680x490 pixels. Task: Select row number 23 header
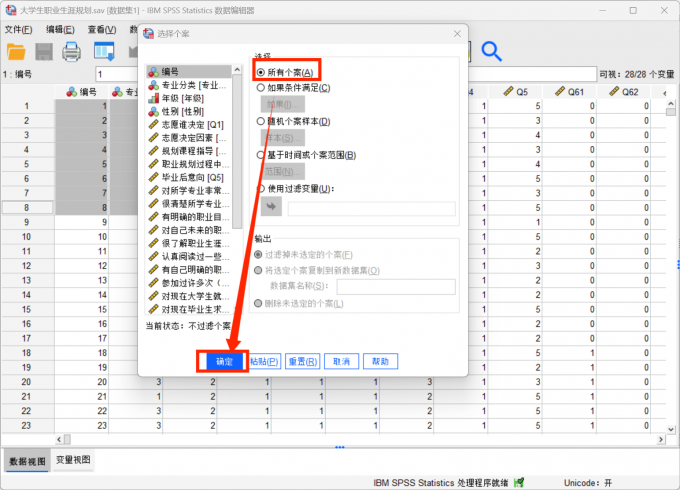point(27,425)
